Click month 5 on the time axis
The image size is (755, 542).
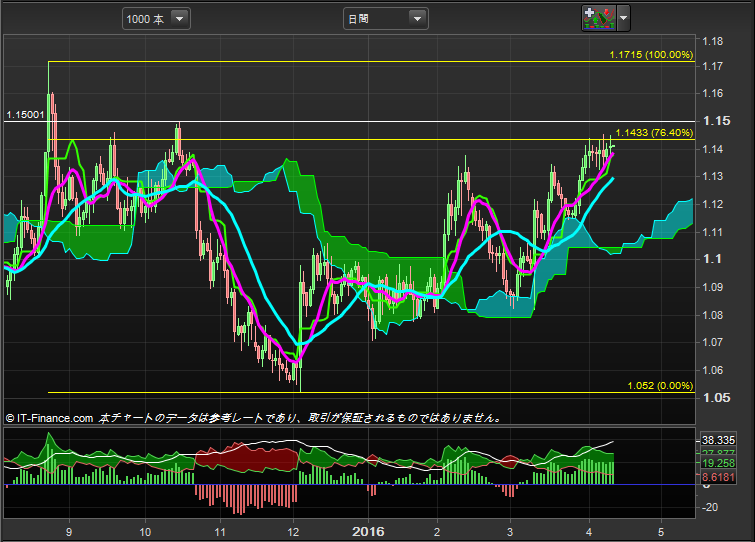pyautogui.click(x=661, y=532)
